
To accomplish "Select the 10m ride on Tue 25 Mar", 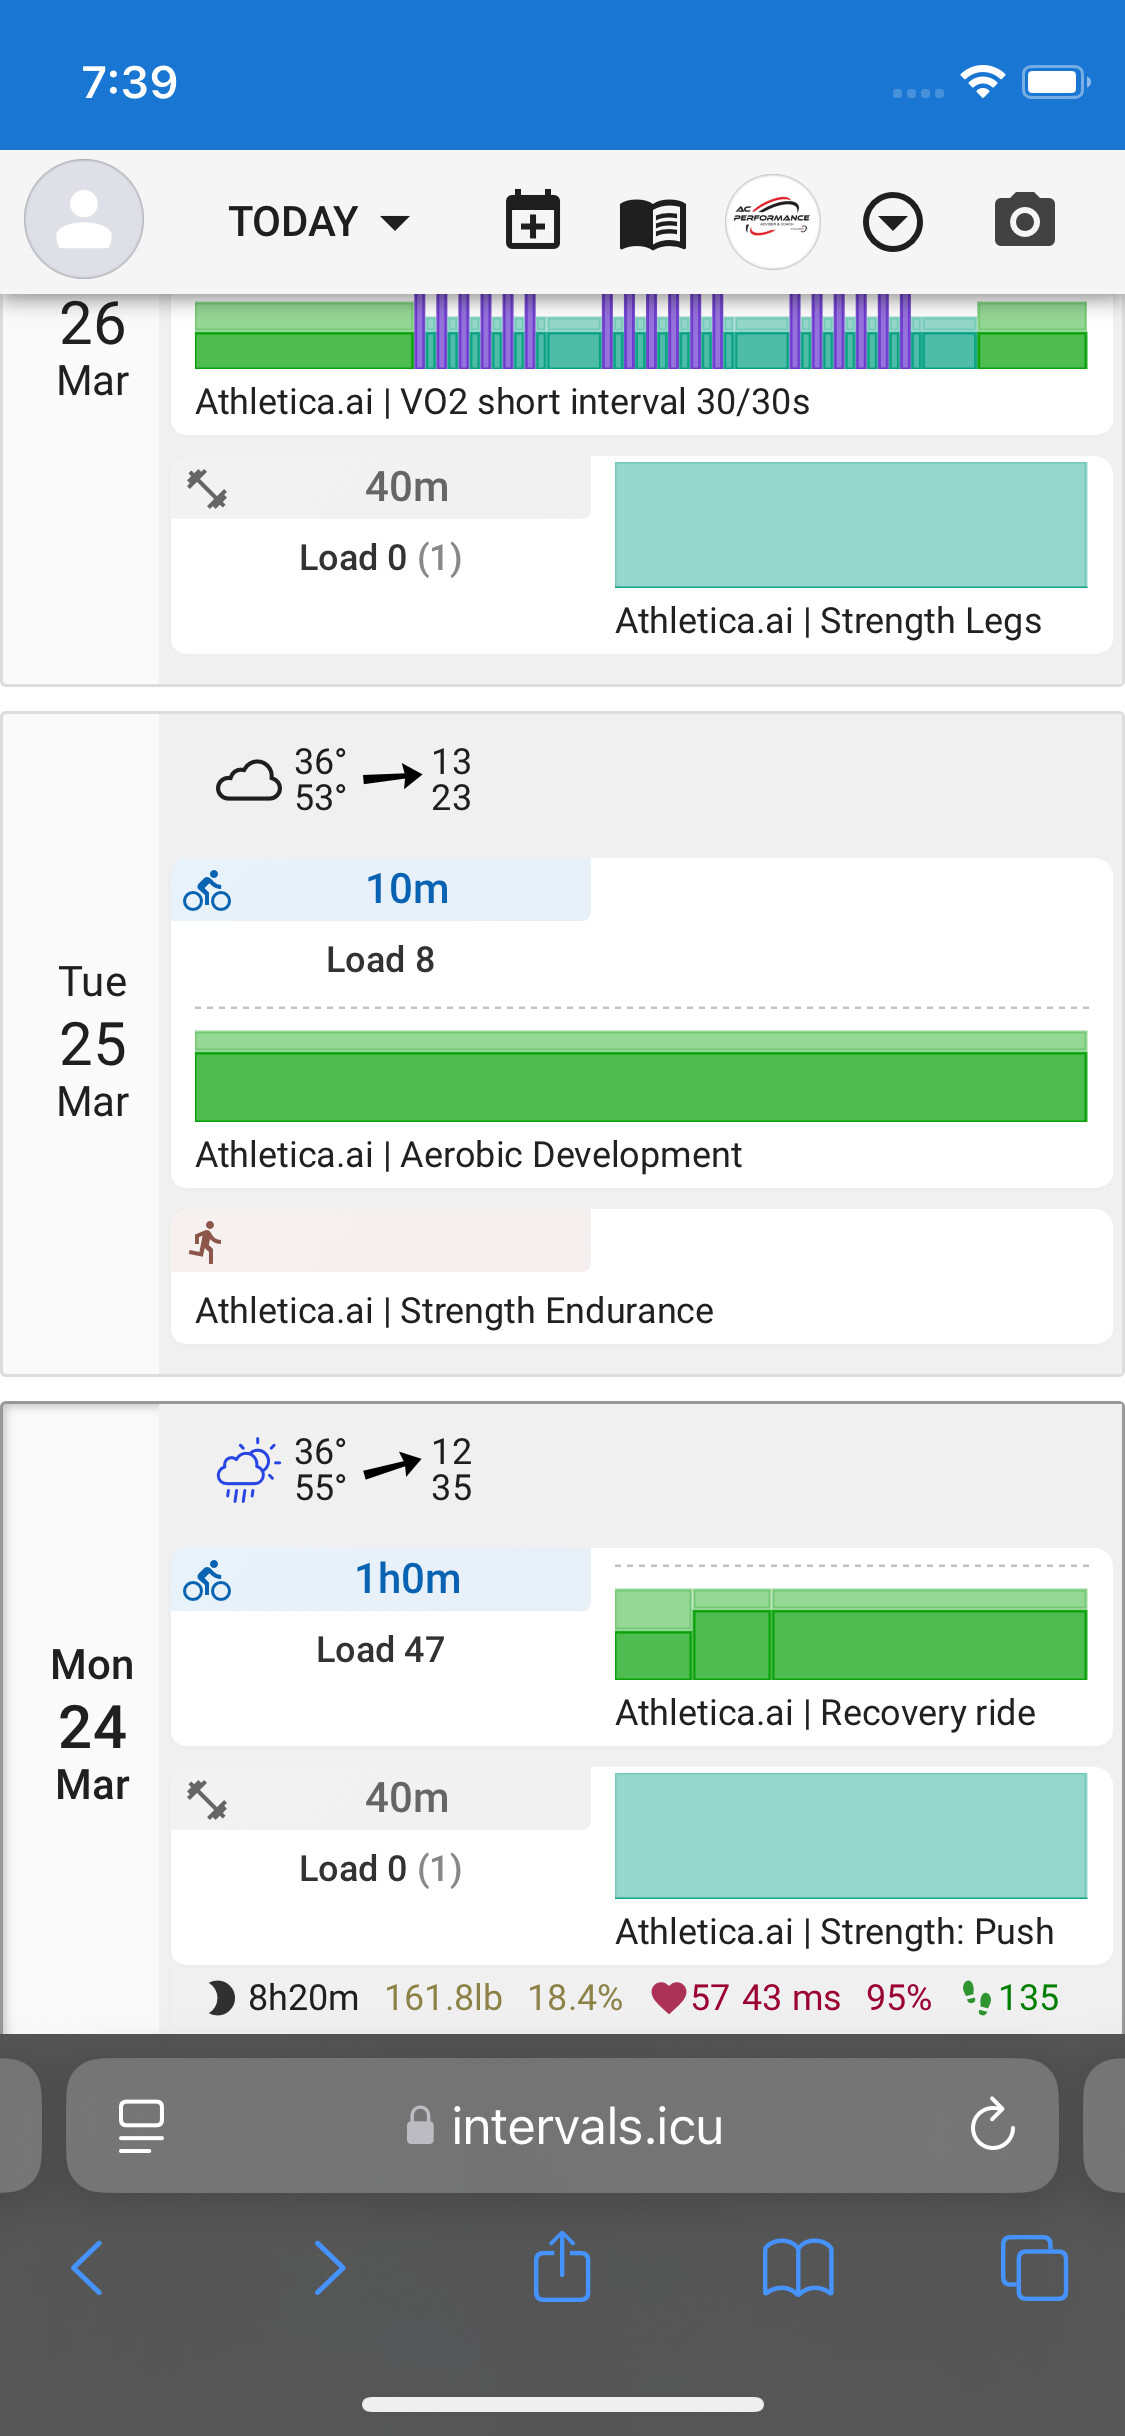I will tap(406, 889).
